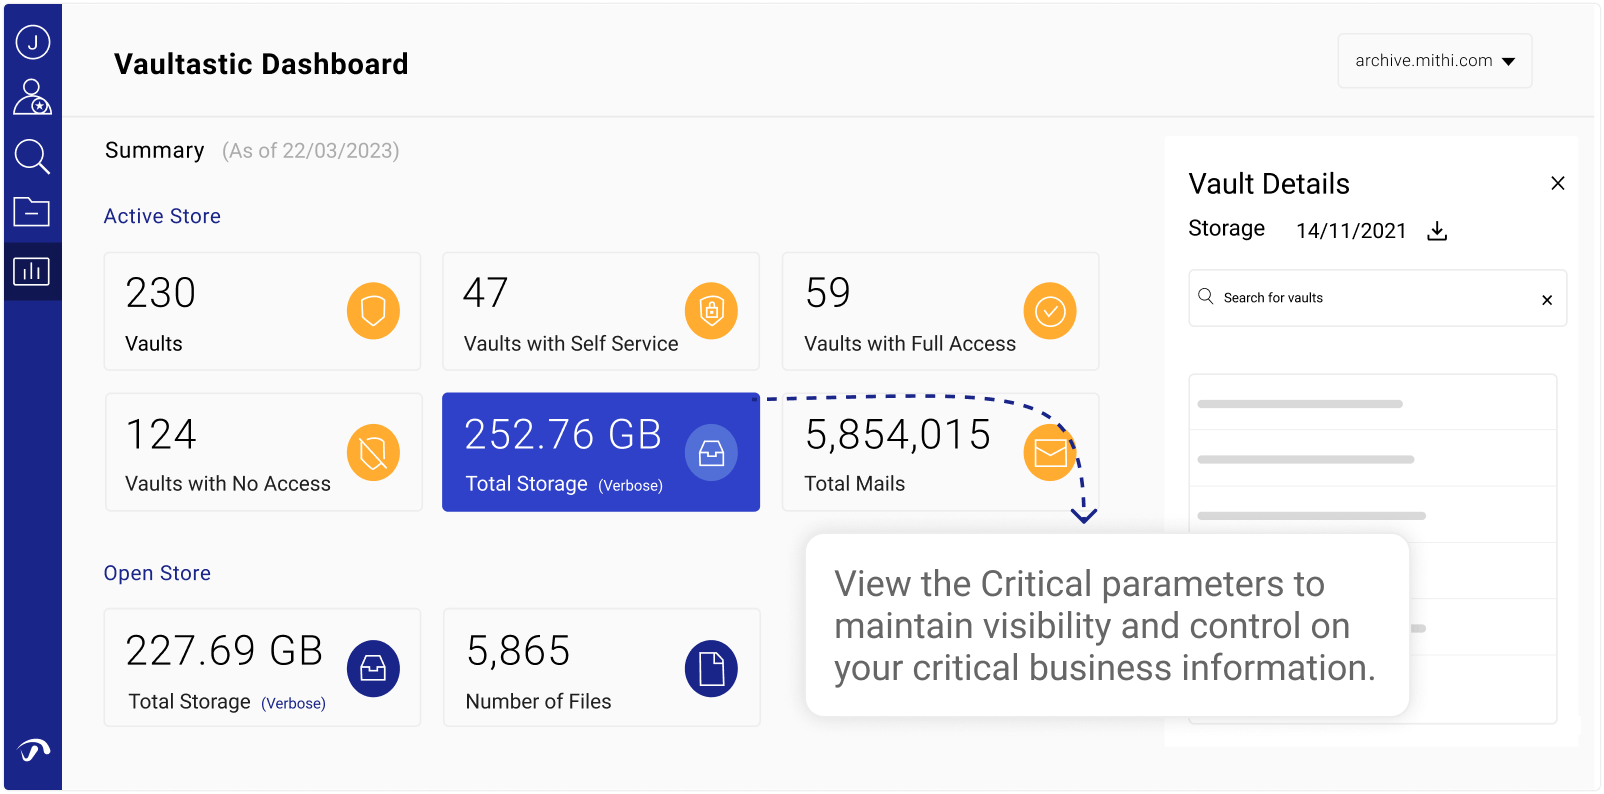This screenshot has width=1604, height=794.
Task: Click the envelope icon on Total Mails card
Action: pos(1049,453)
